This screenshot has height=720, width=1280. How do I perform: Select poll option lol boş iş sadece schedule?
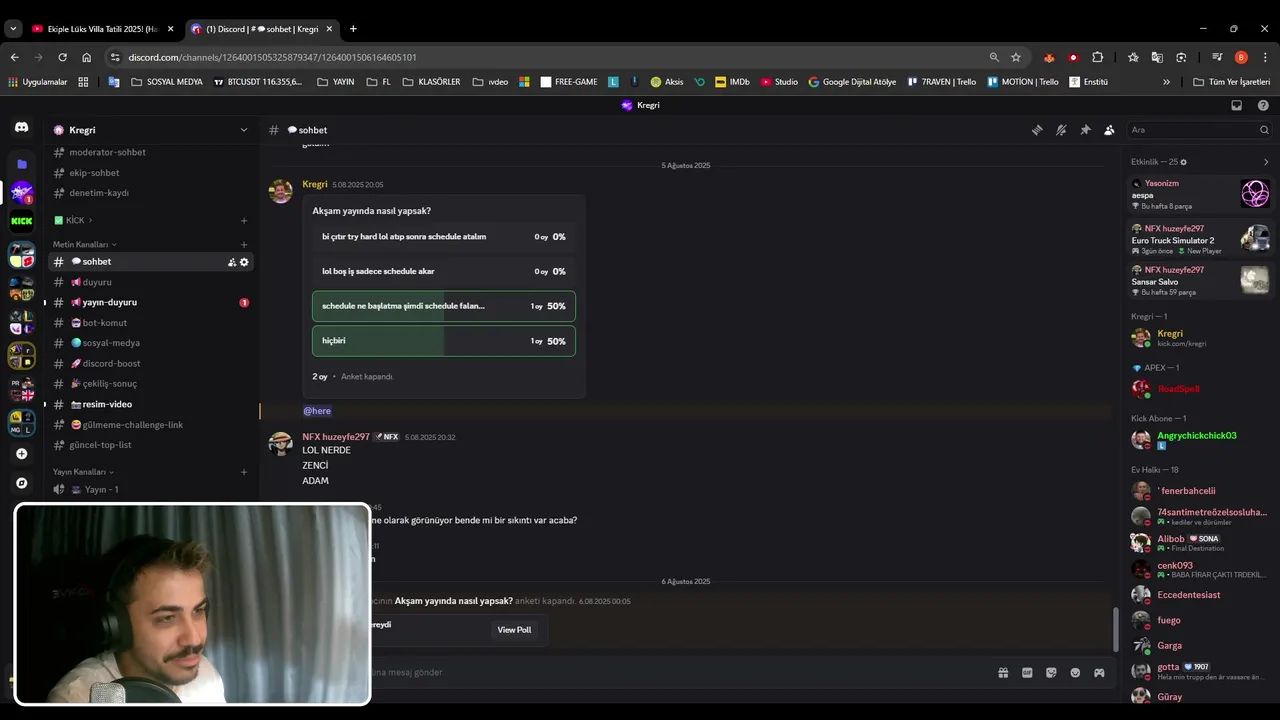(444, 271)
